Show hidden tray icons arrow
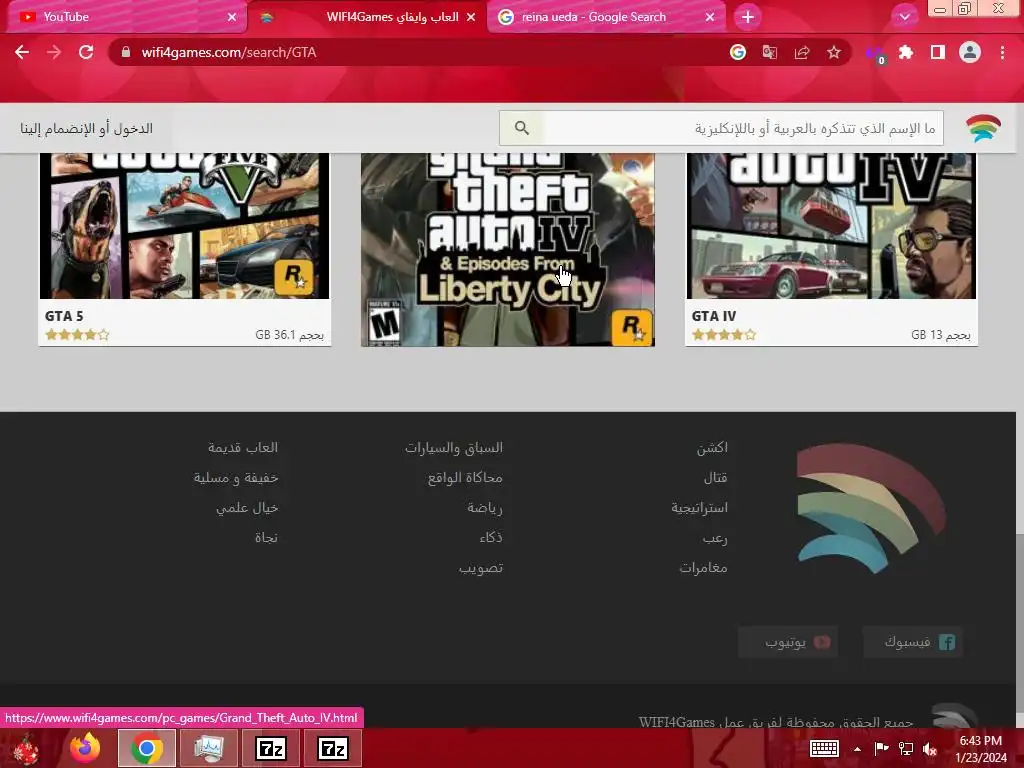Screen dimensions: 1024x768 coord(857,749)
